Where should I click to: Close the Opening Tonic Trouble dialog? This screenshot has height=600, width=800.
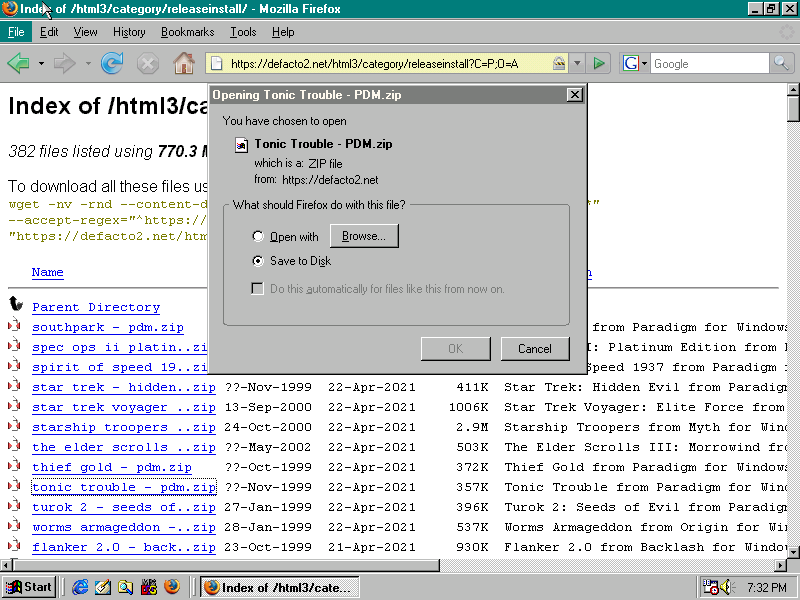tap(574, 94)
